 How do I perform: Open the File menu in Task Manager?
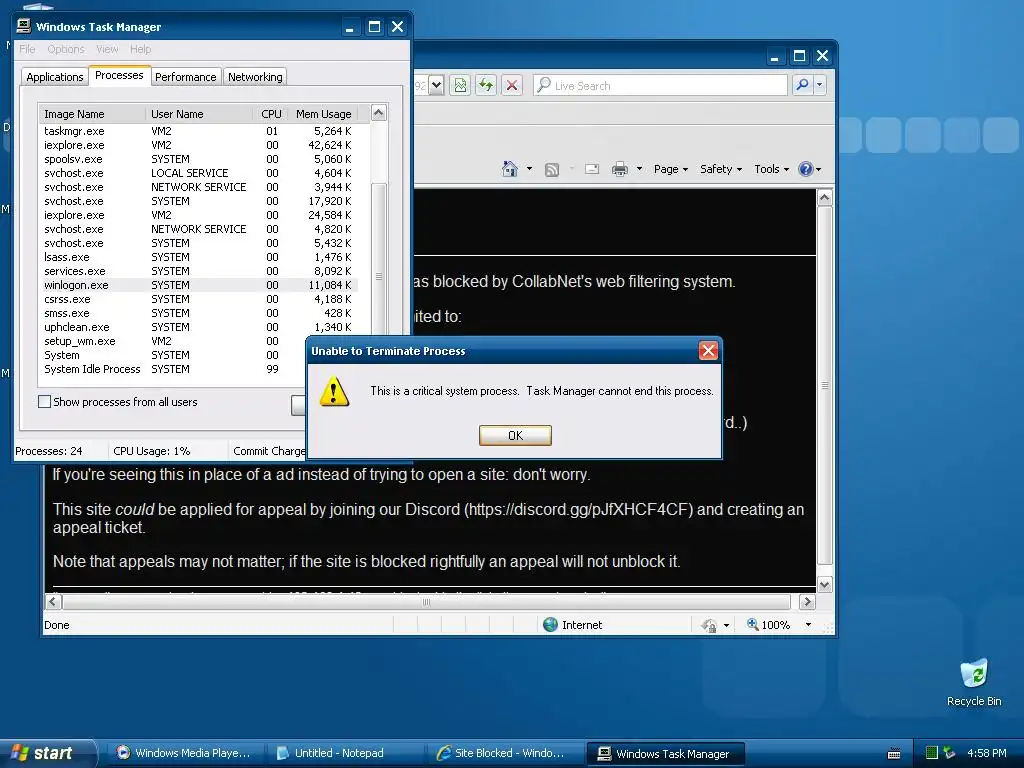coord(27,49)
